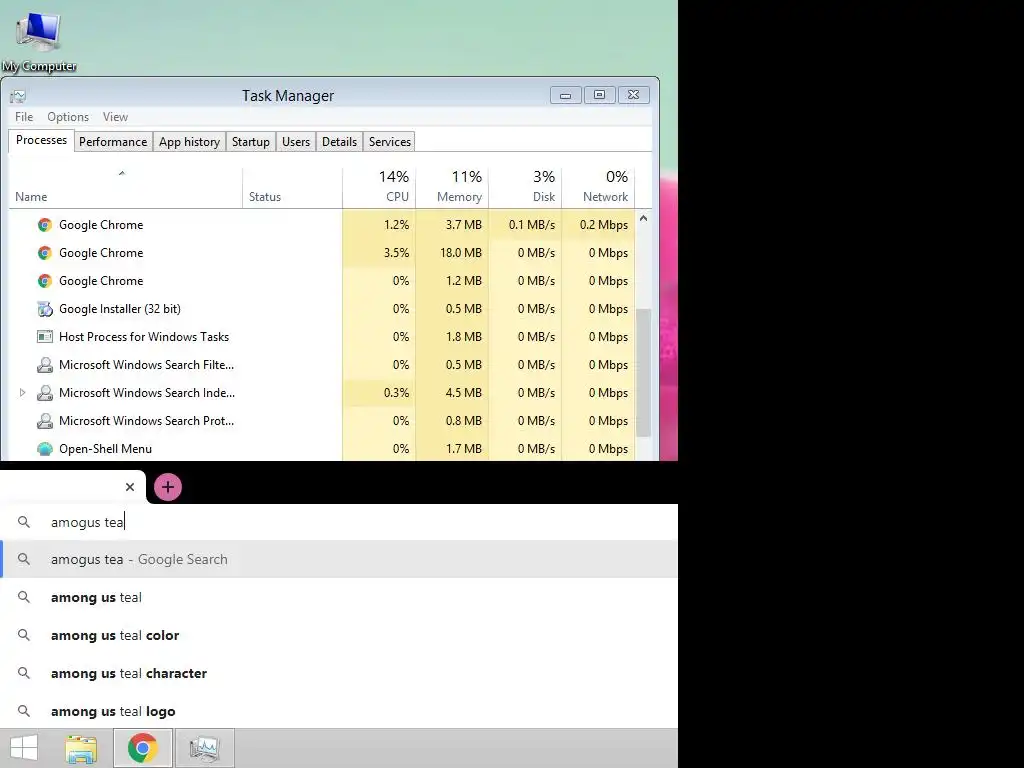Sort processes by Disk column
Image resolution: width=1024 pixels, height=768 pixels.
coord(526,186)
